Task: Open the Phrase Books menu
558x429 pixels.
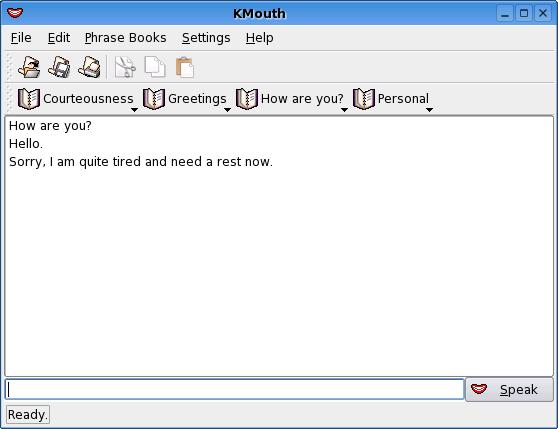Action: coord(125,38)
